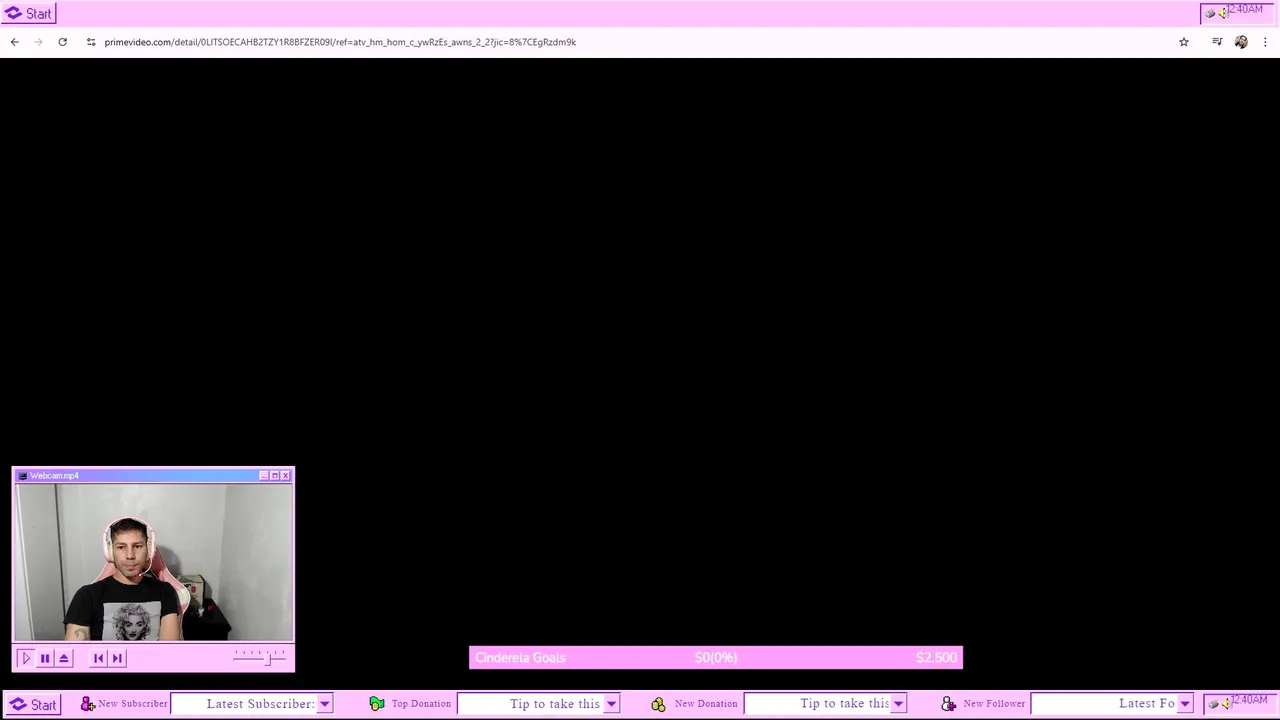Open the Start menu on the top bar
Screen dimensions: 1280x720
tap(29, 14)
